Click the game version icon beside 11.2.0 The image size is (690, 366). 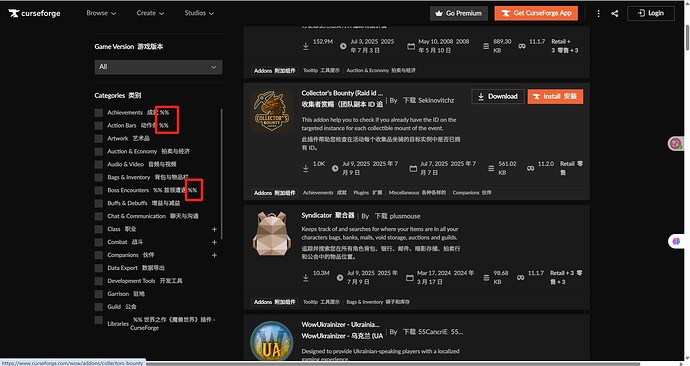(x=530, y=168)
